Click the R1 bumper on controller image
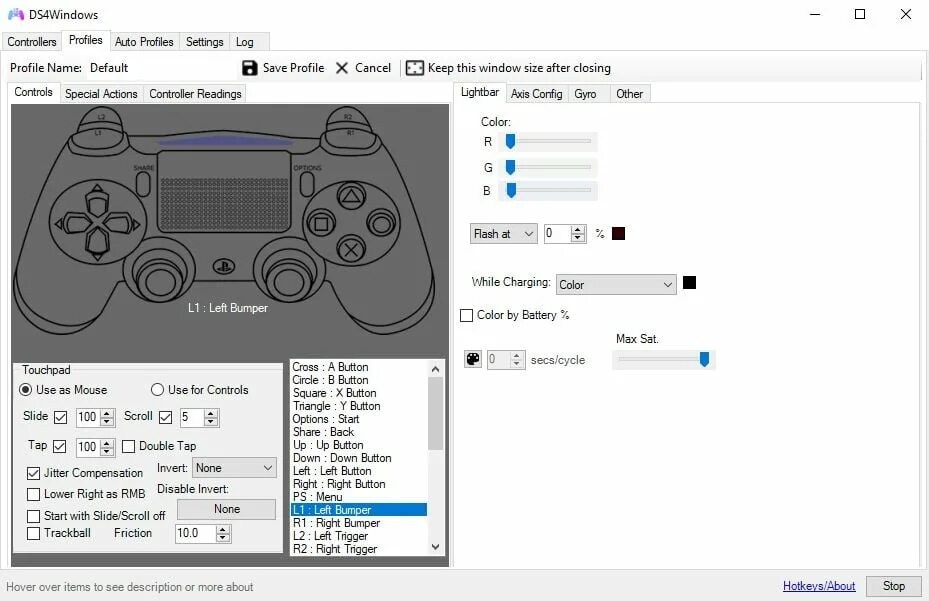929x601 pixels. click(350, 135)
